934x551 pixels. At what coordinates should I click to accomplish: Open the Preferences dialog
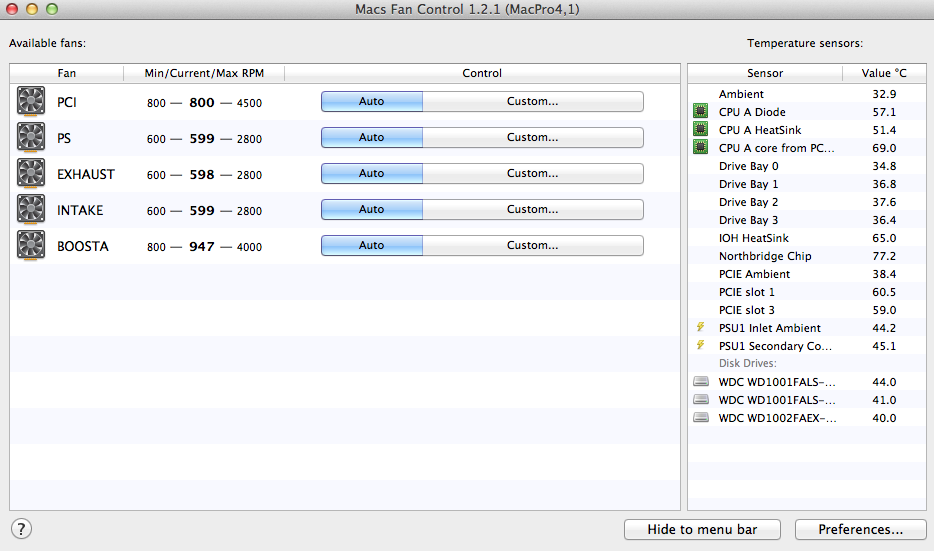click(861, 530)
